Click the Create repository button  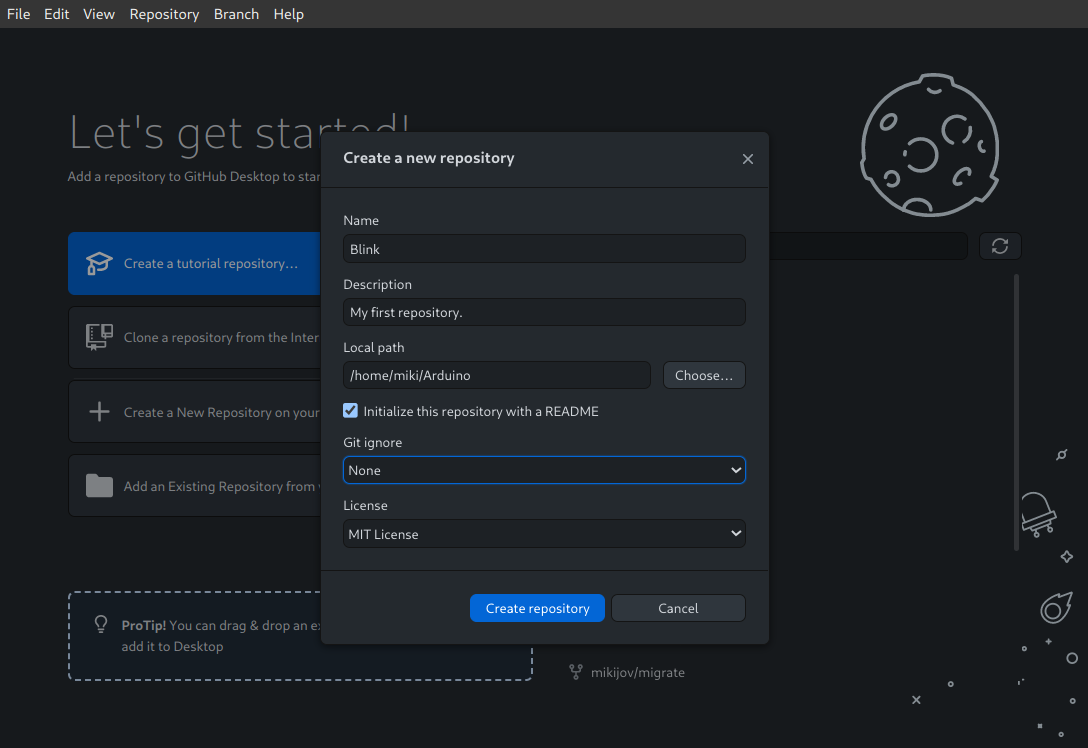click(x=537, y=609)
